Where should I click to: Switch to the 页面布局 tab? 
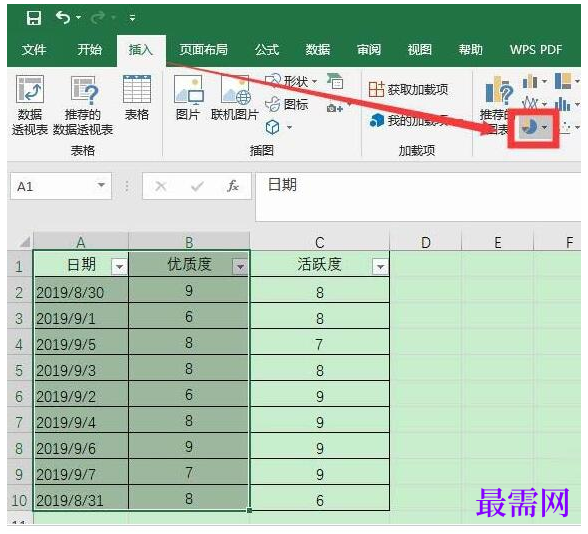(203, 50)
